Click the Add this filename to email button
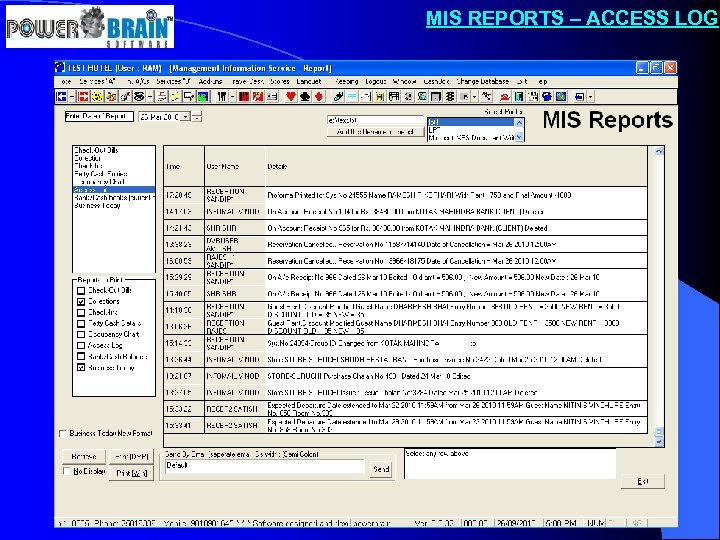This screenshot has width=720, height=540. tap(375, 132)
